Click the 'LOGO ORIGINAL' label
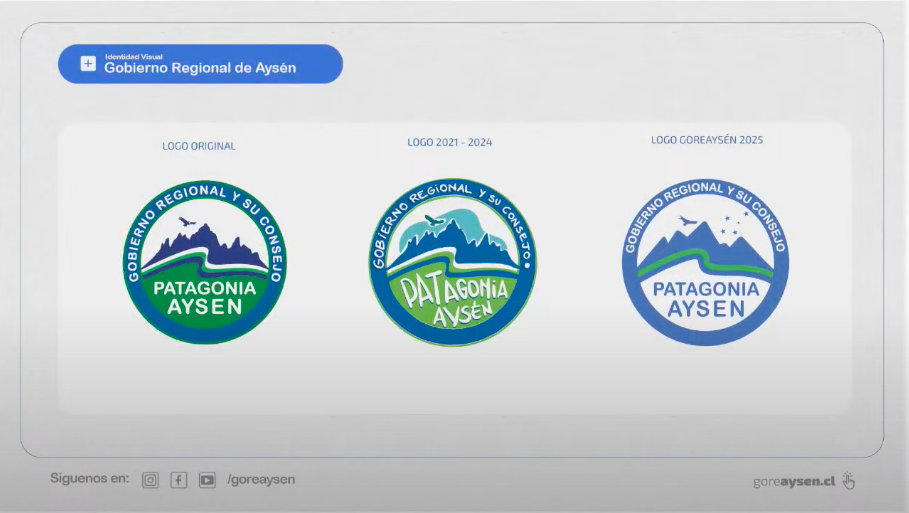This screenshot has width=909, height=513. click(199, 146)
